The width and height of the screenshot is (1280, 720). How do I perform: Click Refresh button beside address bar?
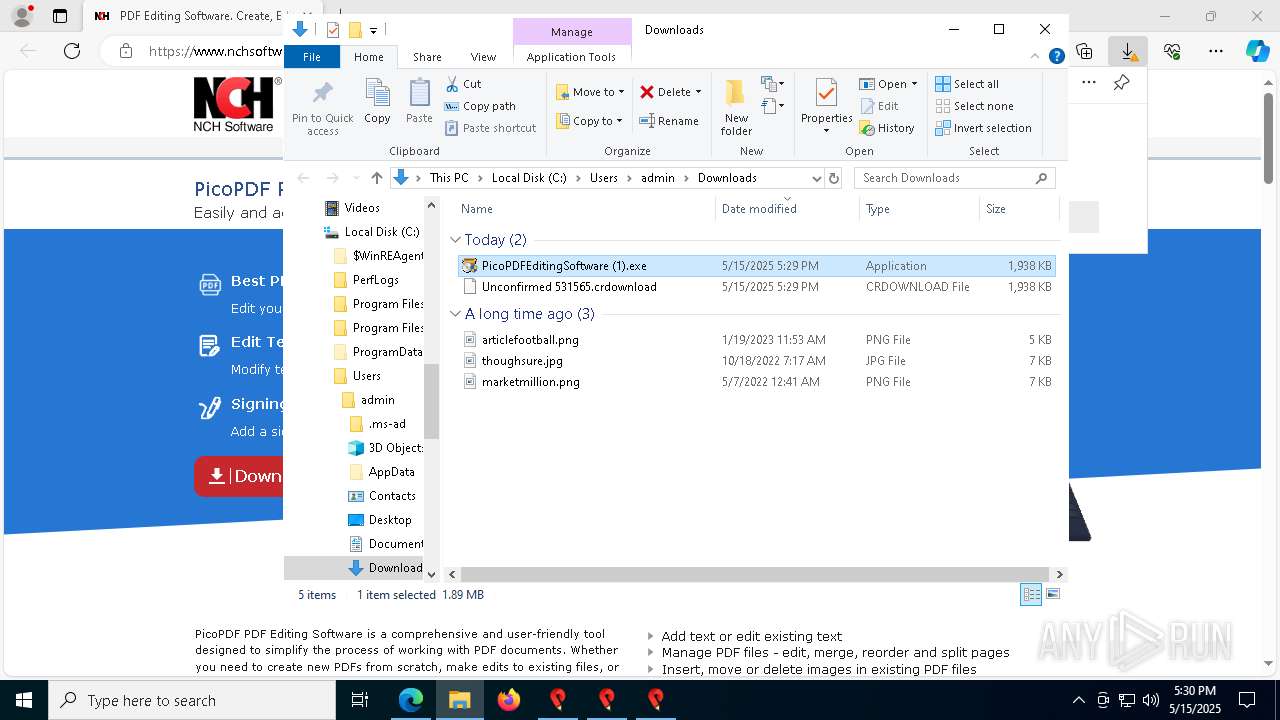click(x=834, y=178)
